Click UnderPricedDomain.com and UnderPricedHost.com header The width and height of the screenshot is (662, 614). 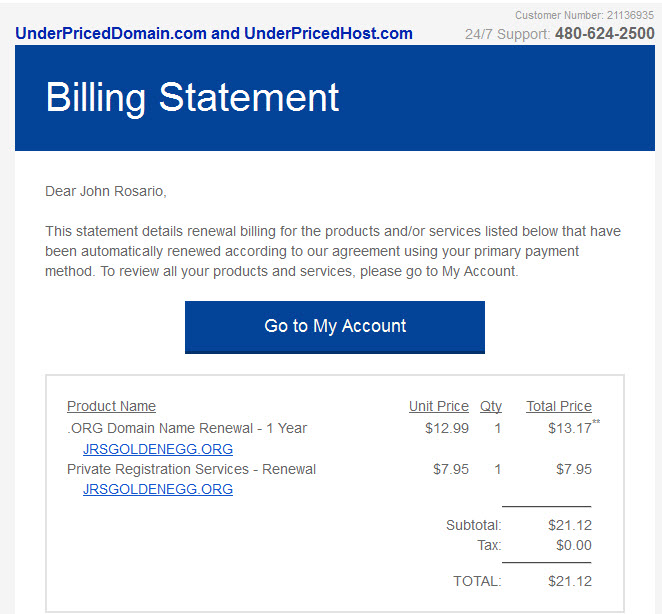click(x=214, y=33)
